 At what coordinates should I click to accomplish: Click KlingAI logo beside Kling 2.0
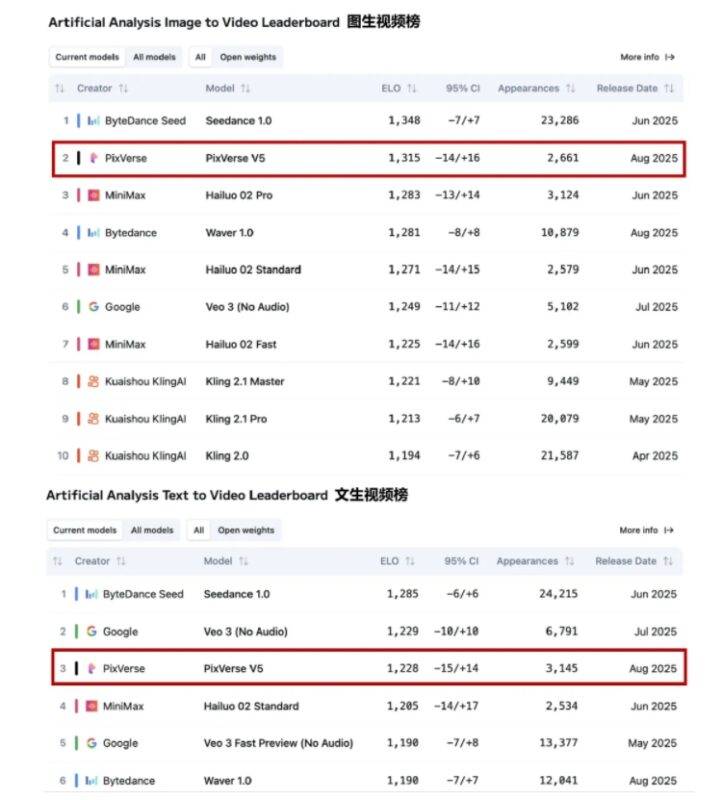[x=93, y=456]
